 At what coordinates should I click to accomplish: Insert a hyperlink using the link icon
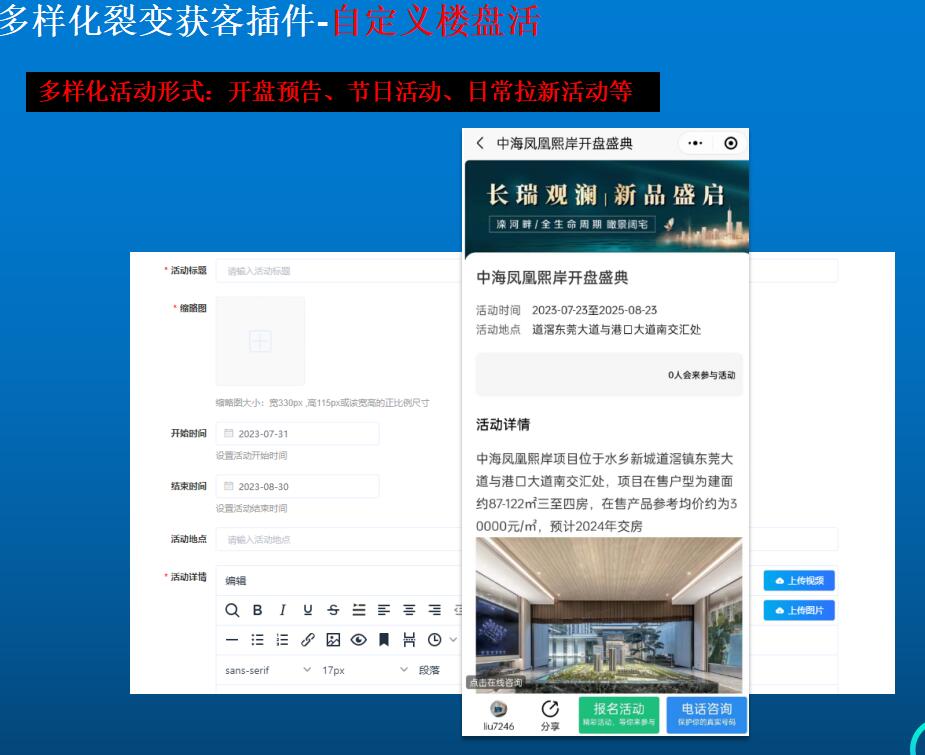coord(308,640)
